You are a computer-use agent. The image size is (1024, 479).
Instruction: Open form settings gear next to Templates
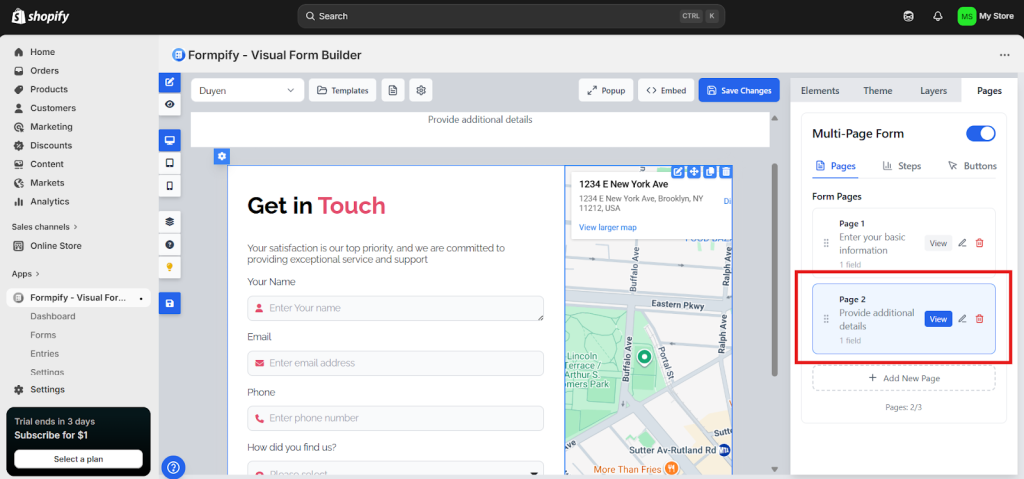422,90
